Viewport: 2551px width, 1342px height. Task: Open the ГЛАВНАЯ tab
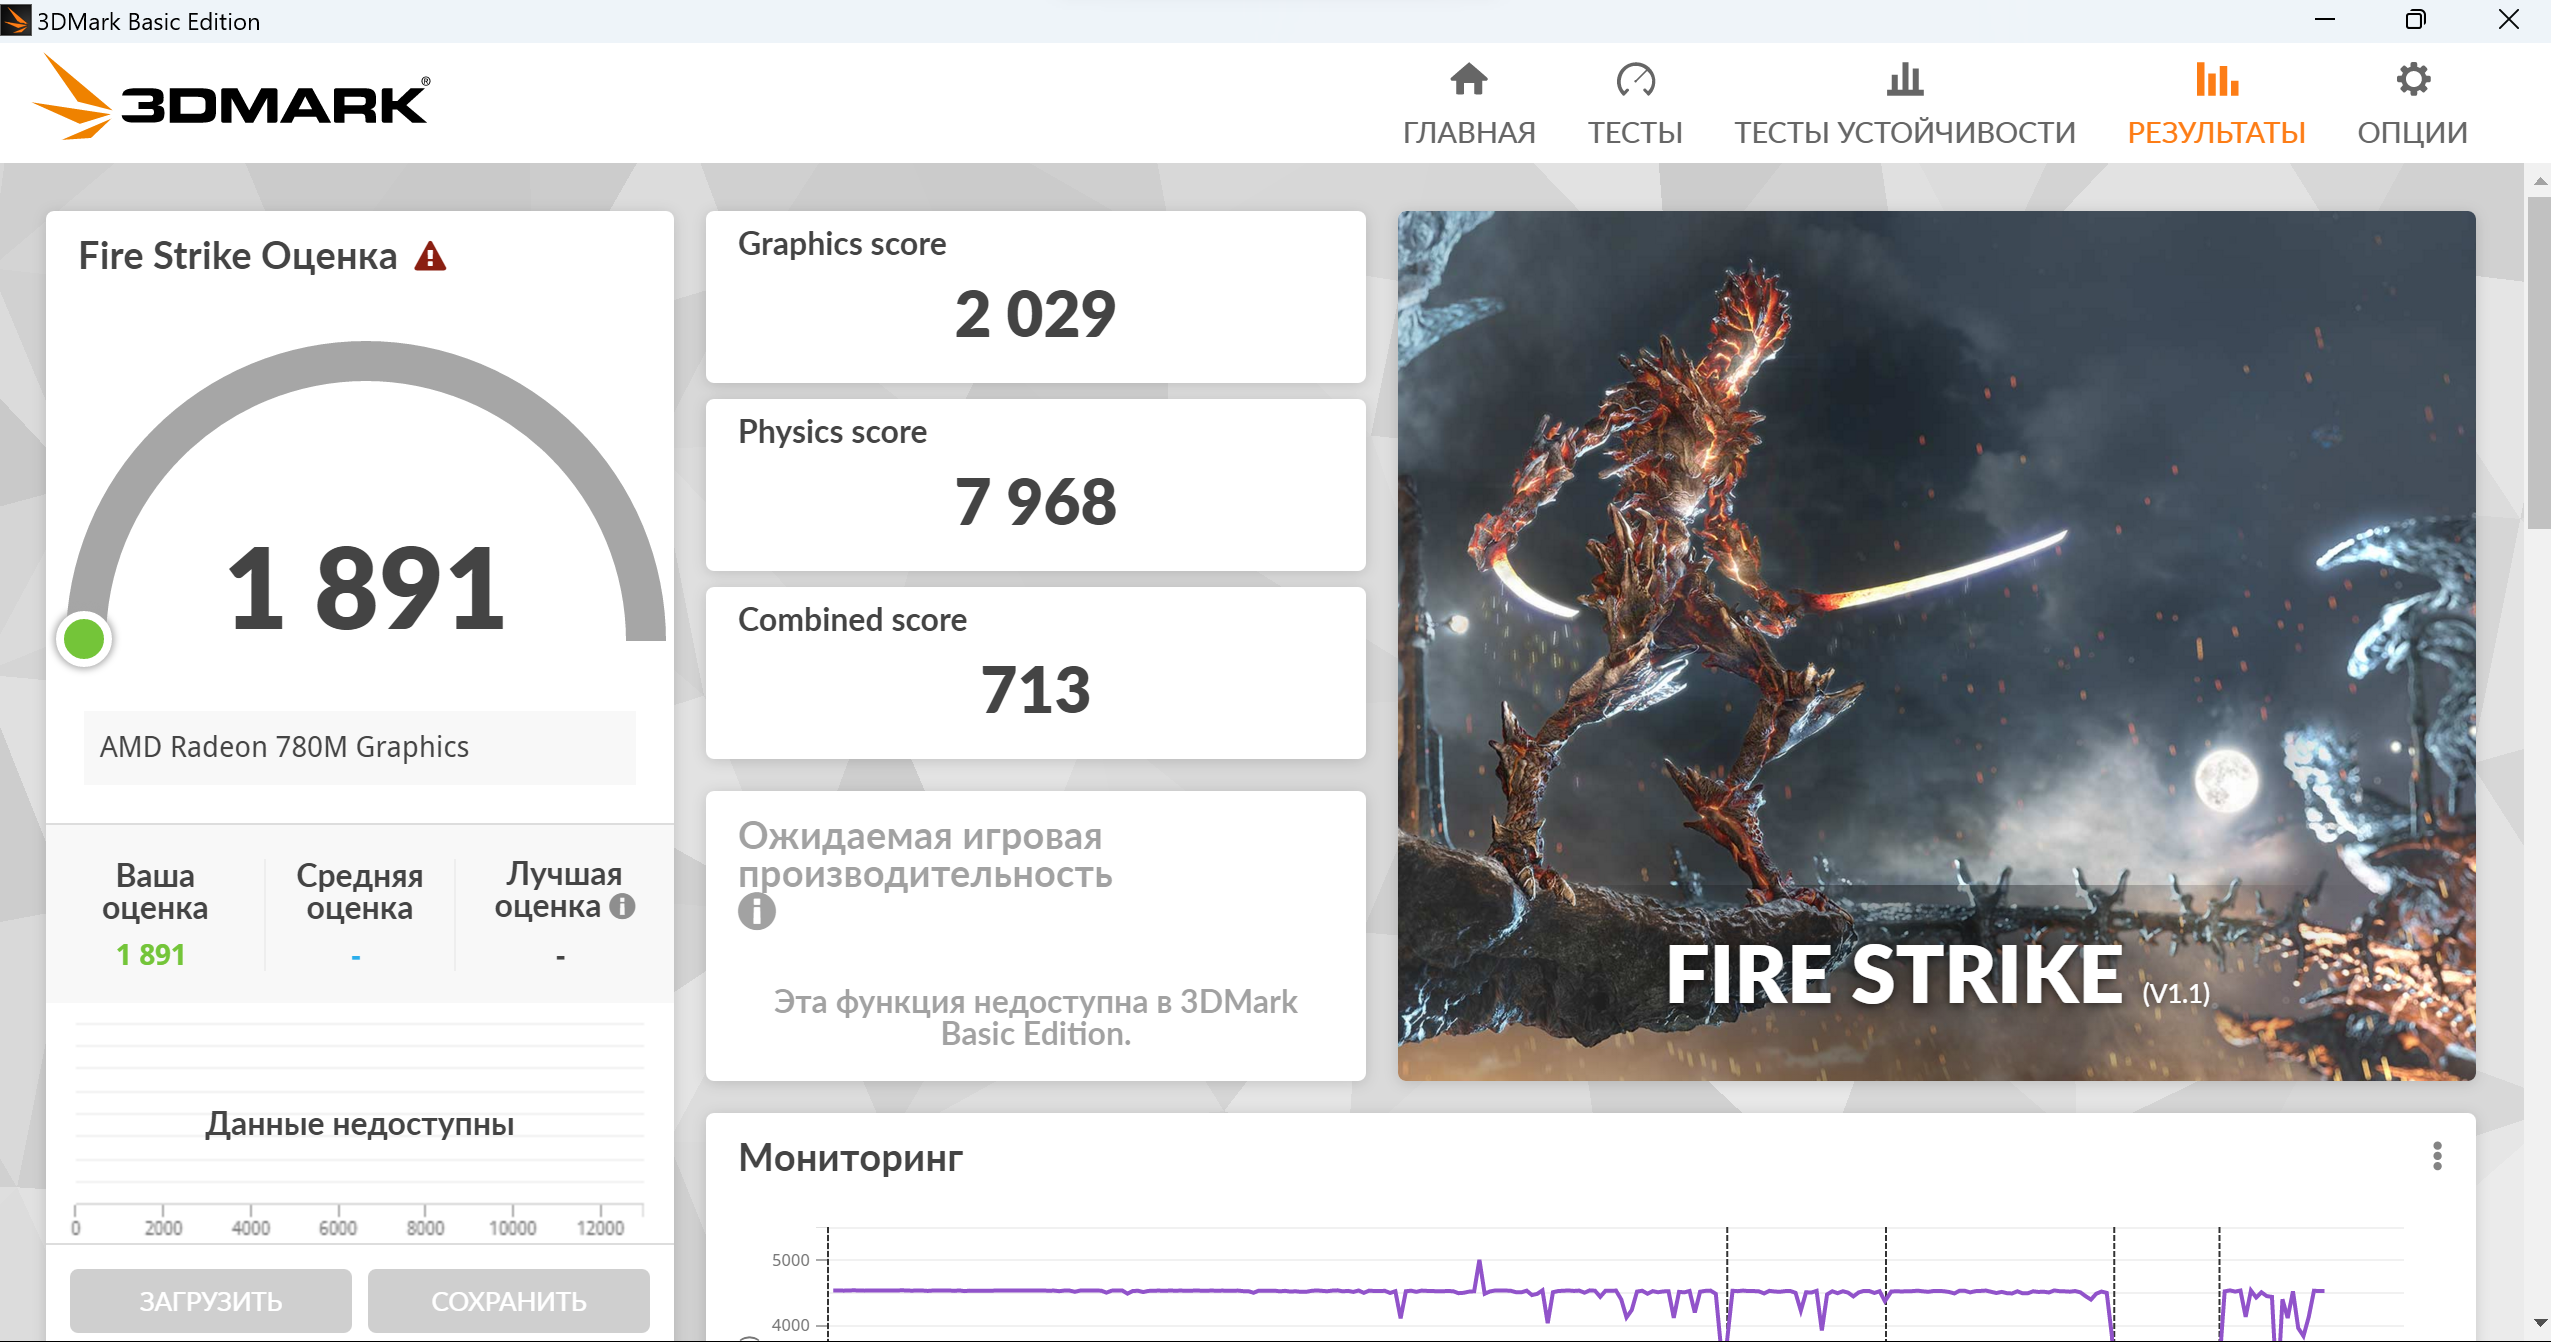(x=1468, y=132)
